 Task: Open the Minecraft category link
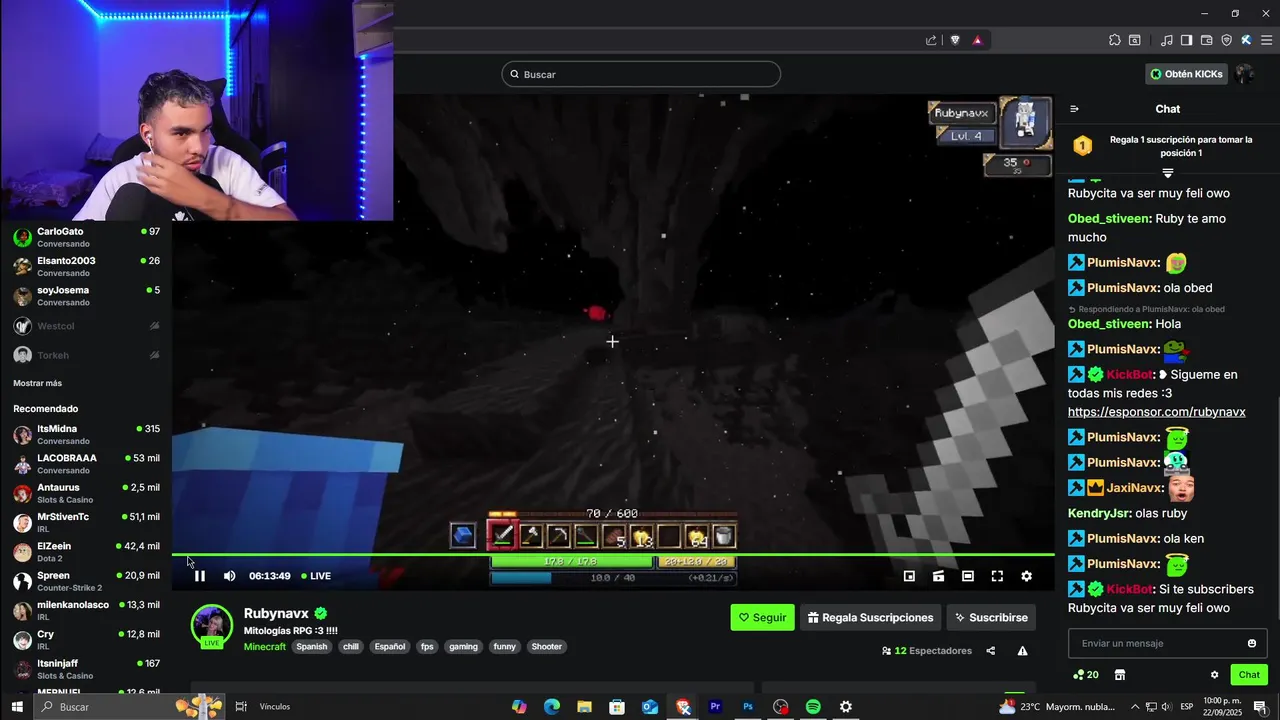[x=265, y=647]
